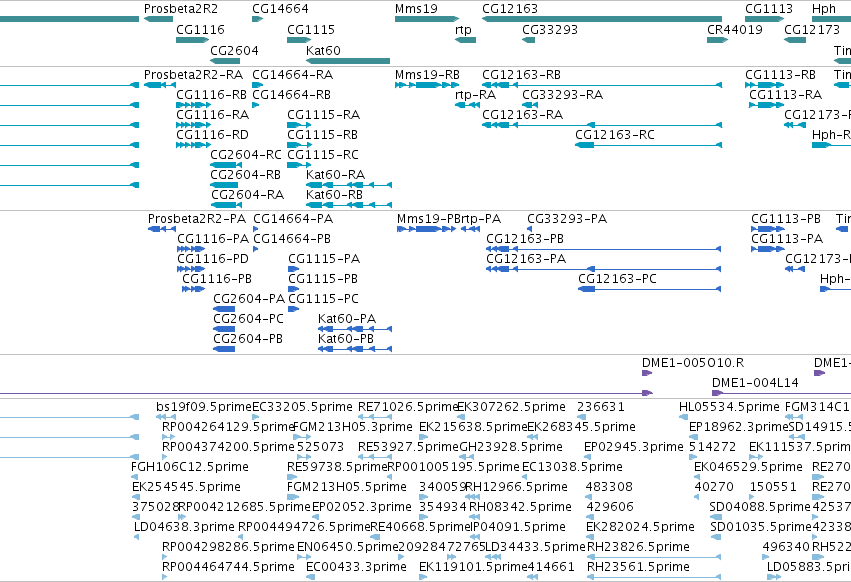Select the DME1-004L14 feature label
The image size is (851, 582).
pyautogui.click(x=755, y=383)
